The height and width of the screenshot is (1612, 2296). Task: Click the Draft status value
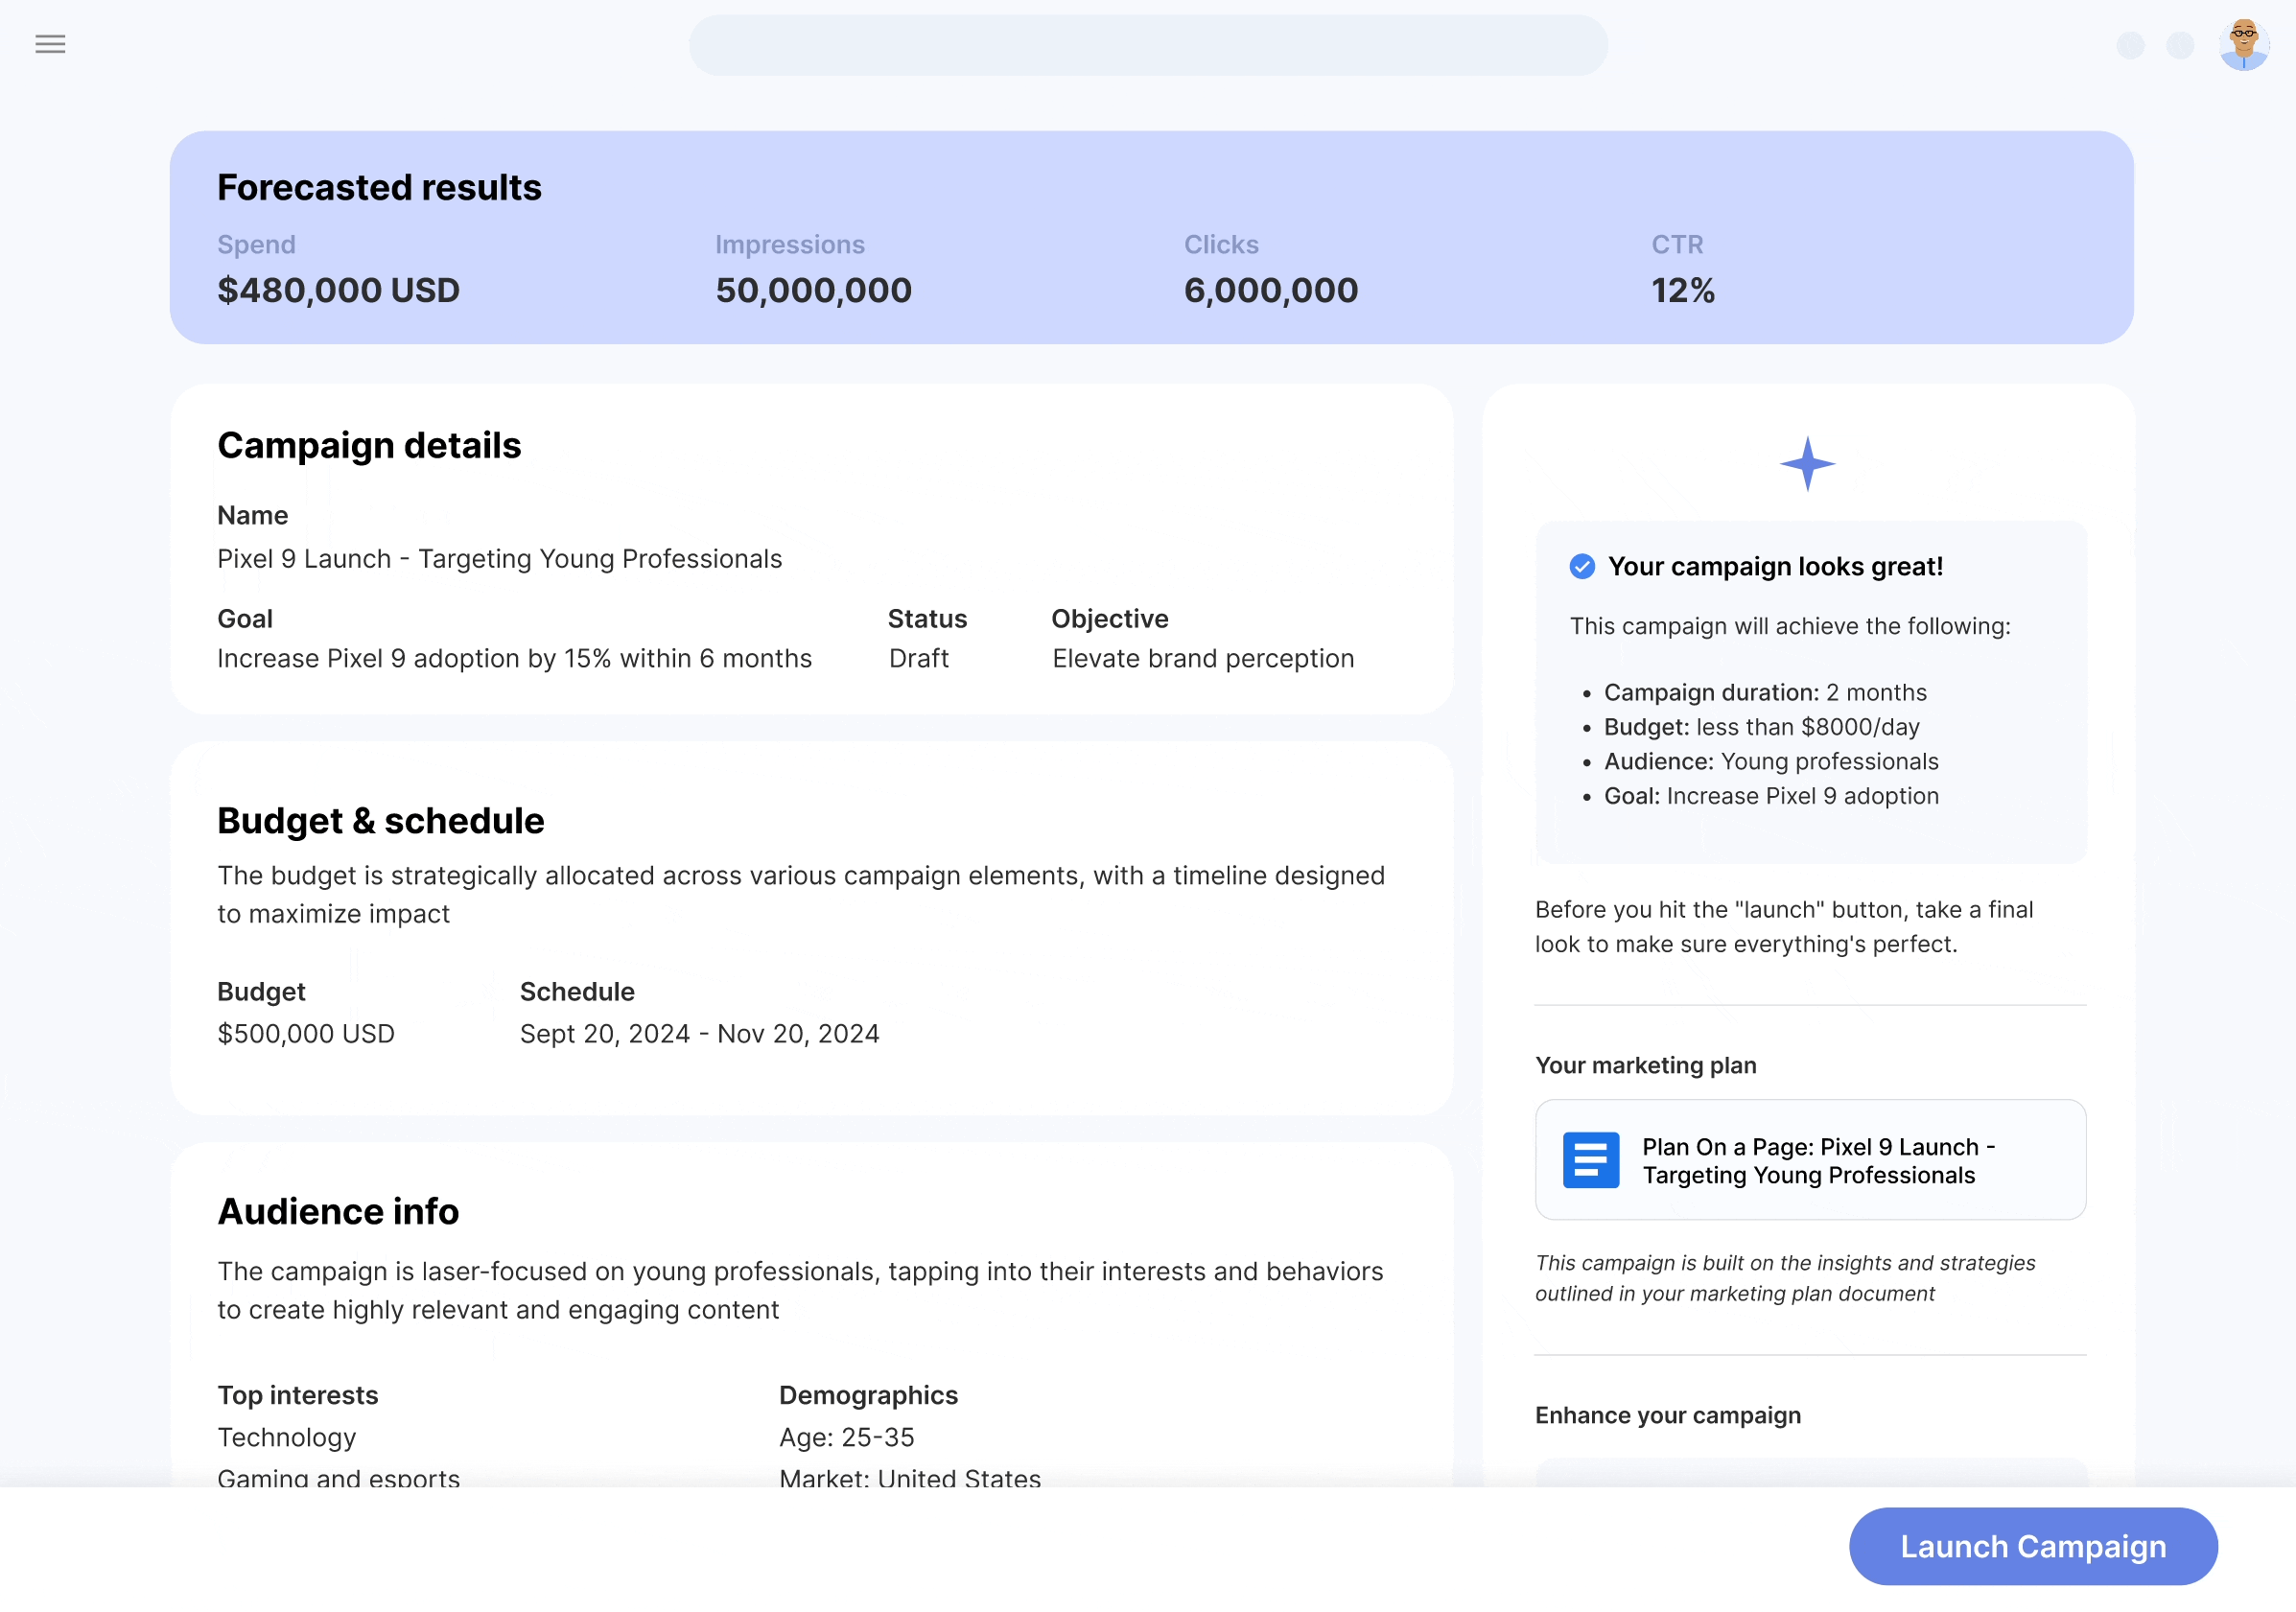[x=918, y=659]
